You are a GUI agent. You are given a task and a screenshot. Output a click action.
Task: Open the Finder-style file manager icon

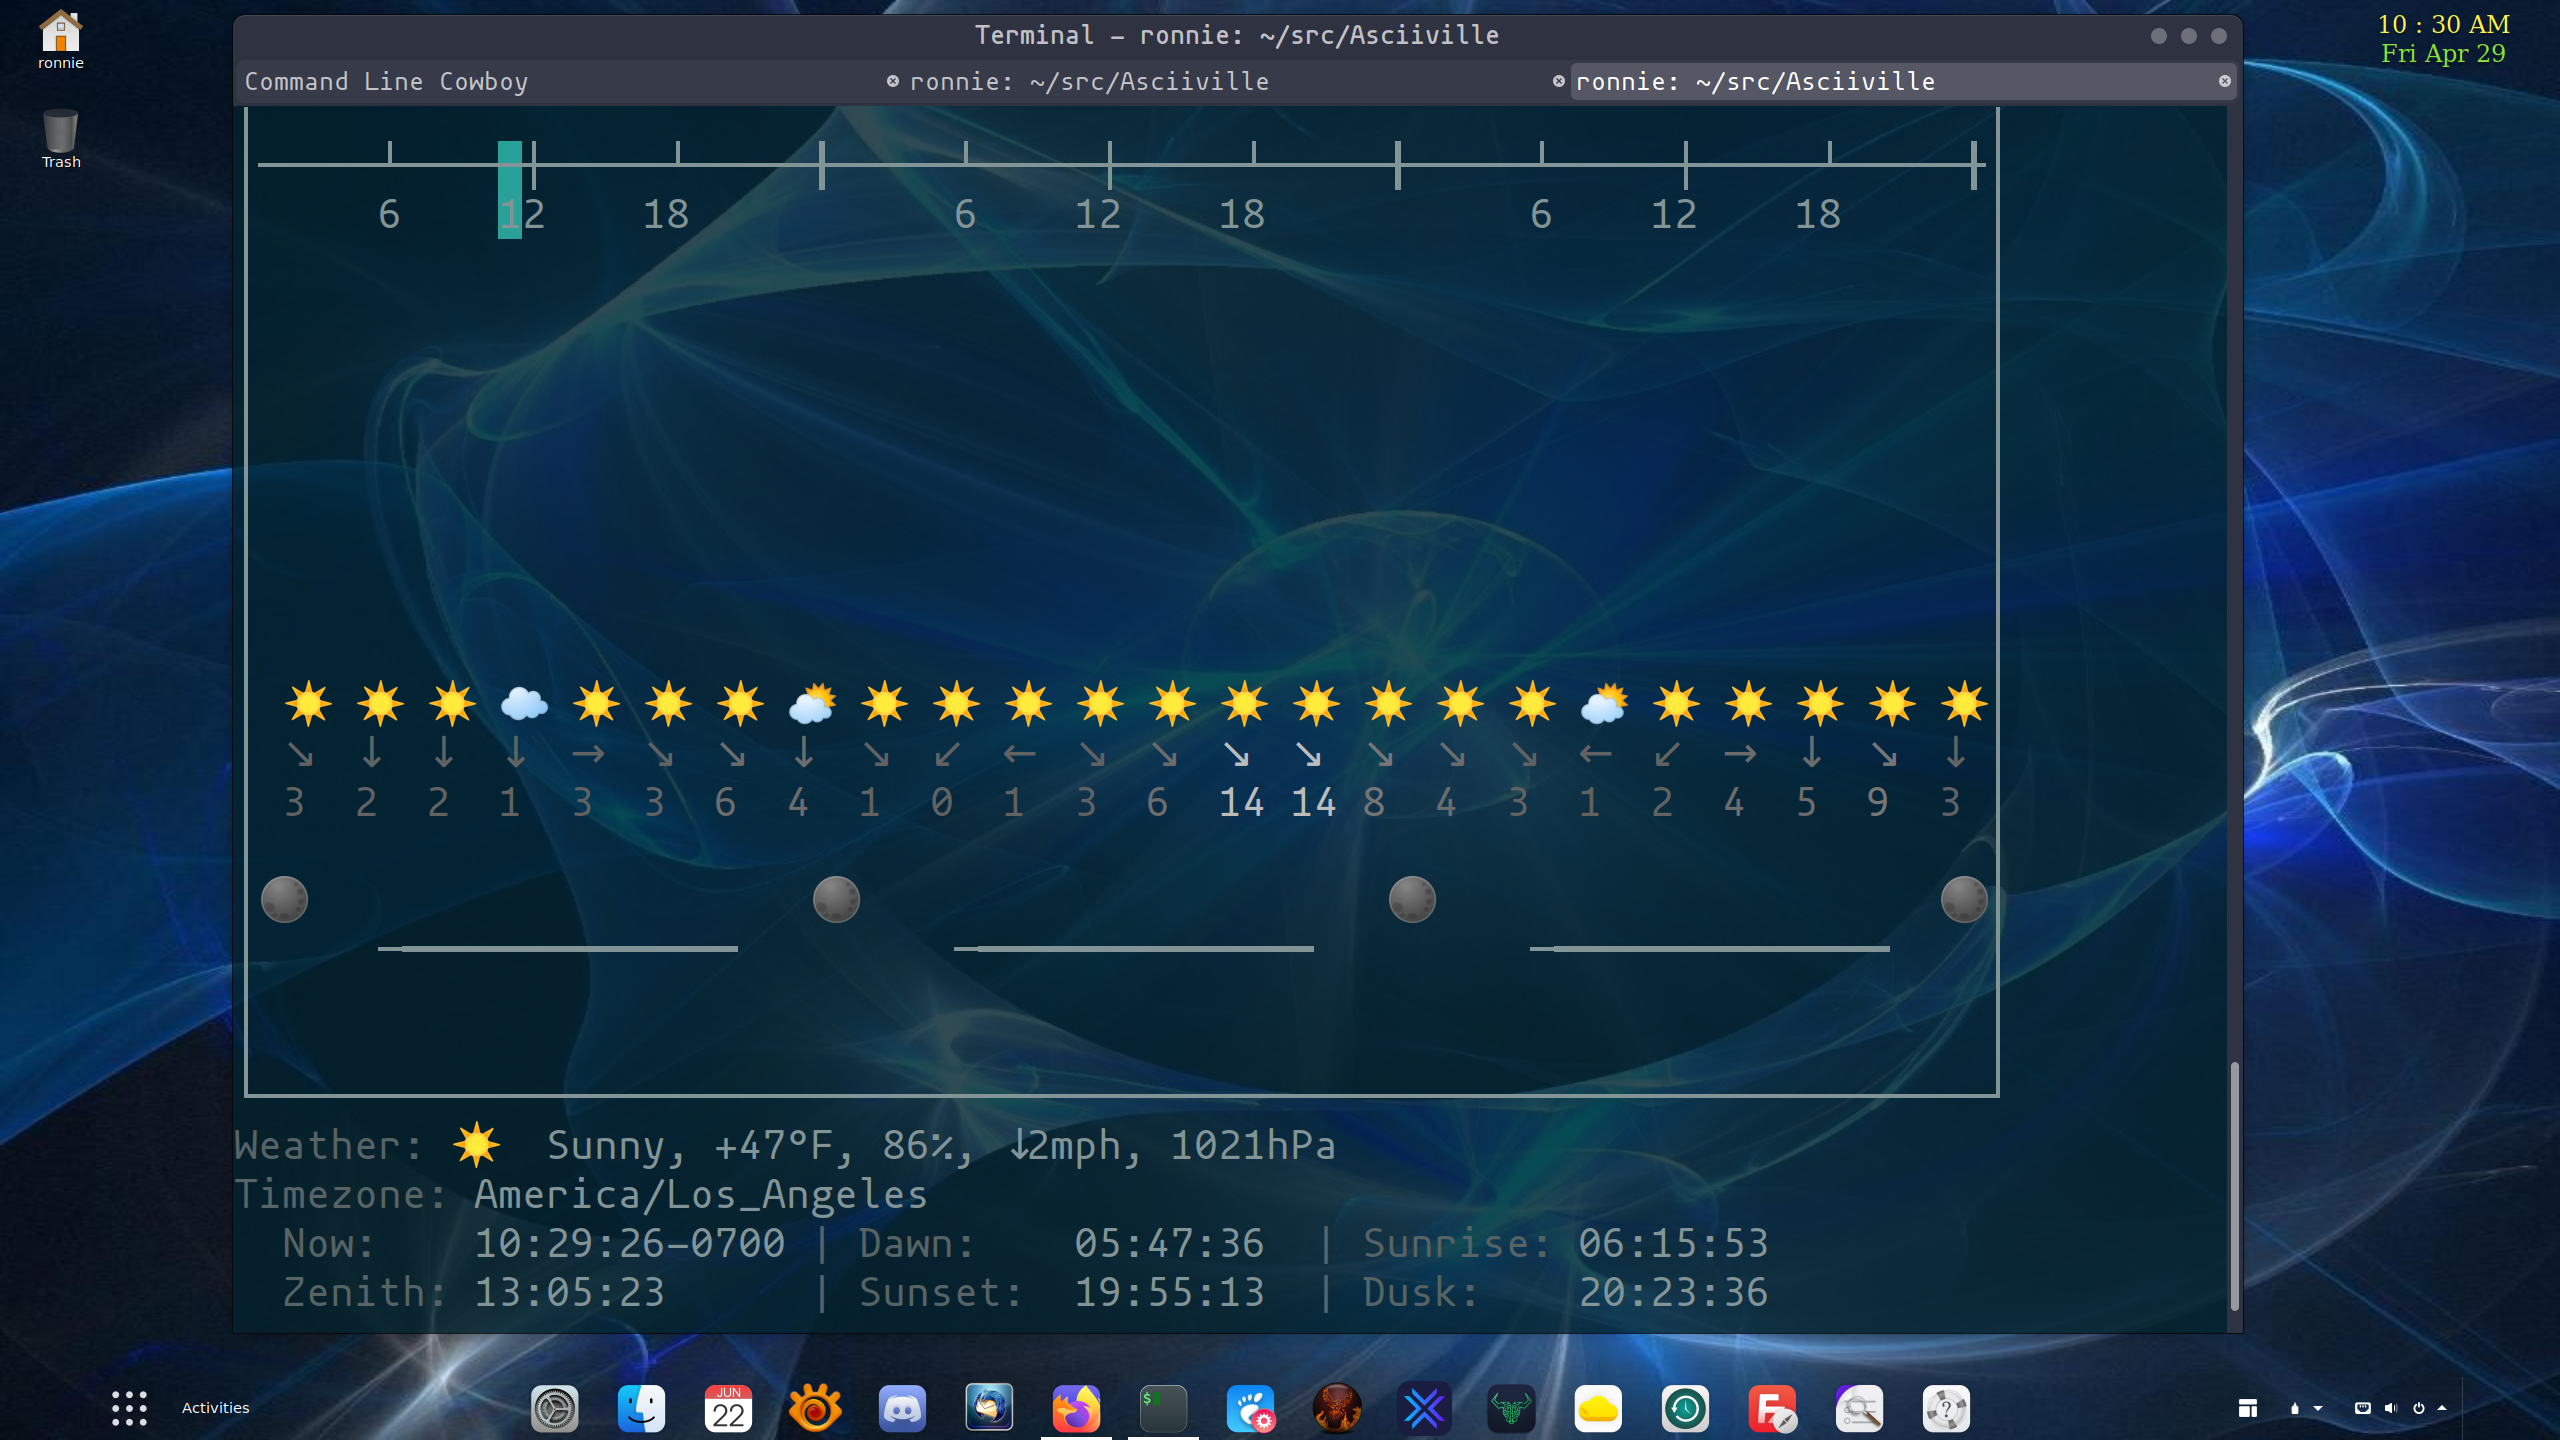(641, 1409)
